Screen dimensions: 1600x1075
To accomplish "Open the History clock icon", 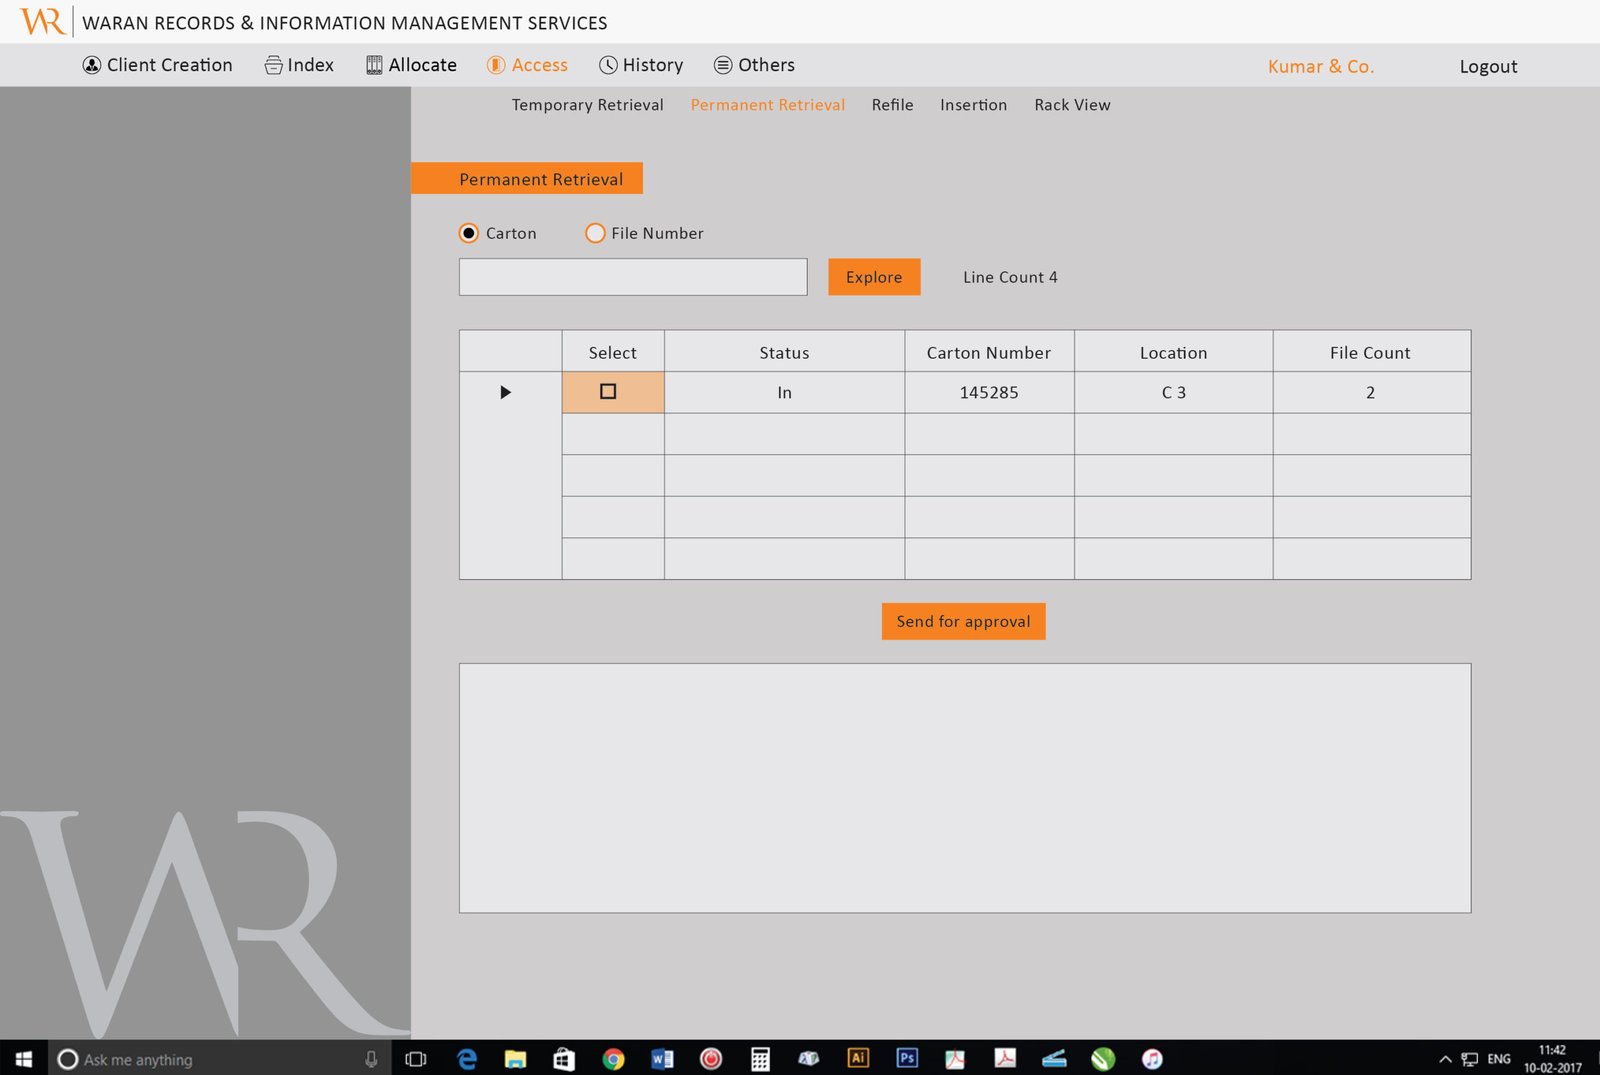I will (x=608, y=65).
